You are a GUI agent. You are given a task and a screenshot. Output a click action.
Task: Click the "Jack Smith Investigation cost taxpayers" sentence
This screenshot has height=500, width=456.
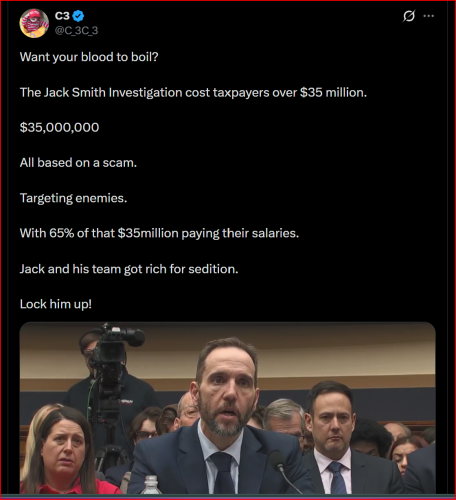(x=193, y=92)
